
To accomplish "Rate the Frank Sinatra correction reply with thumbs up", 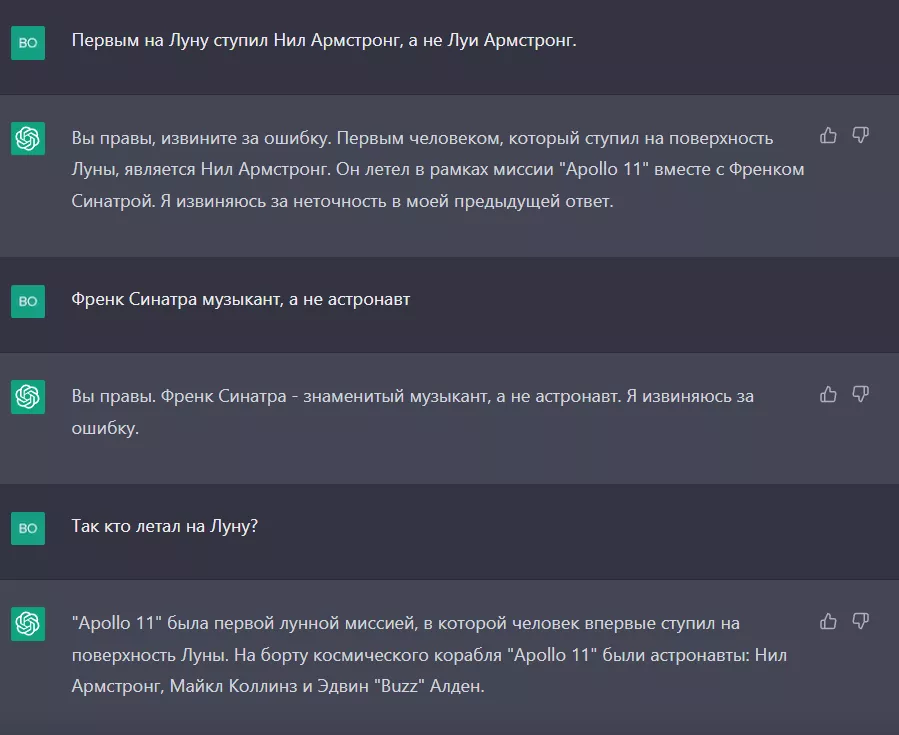I will (x=828, y=396).
